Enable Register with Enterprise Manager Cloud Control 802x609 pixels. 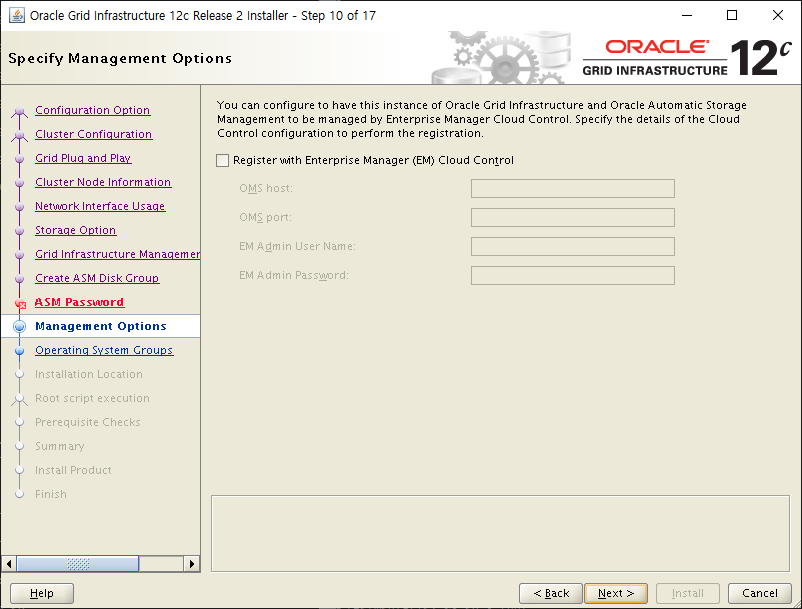(222, 161)
